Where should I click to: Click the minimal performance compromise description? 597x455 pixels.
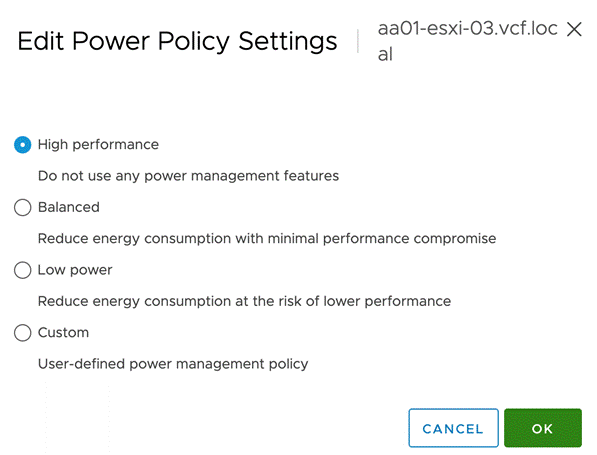[267, 239]
